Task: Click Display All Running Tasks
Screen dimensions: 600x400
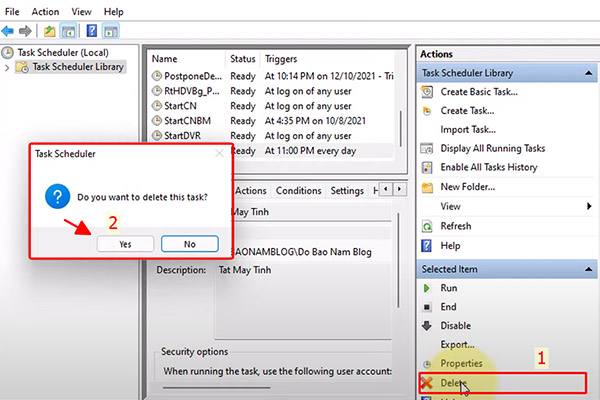Action: point(492,149)
